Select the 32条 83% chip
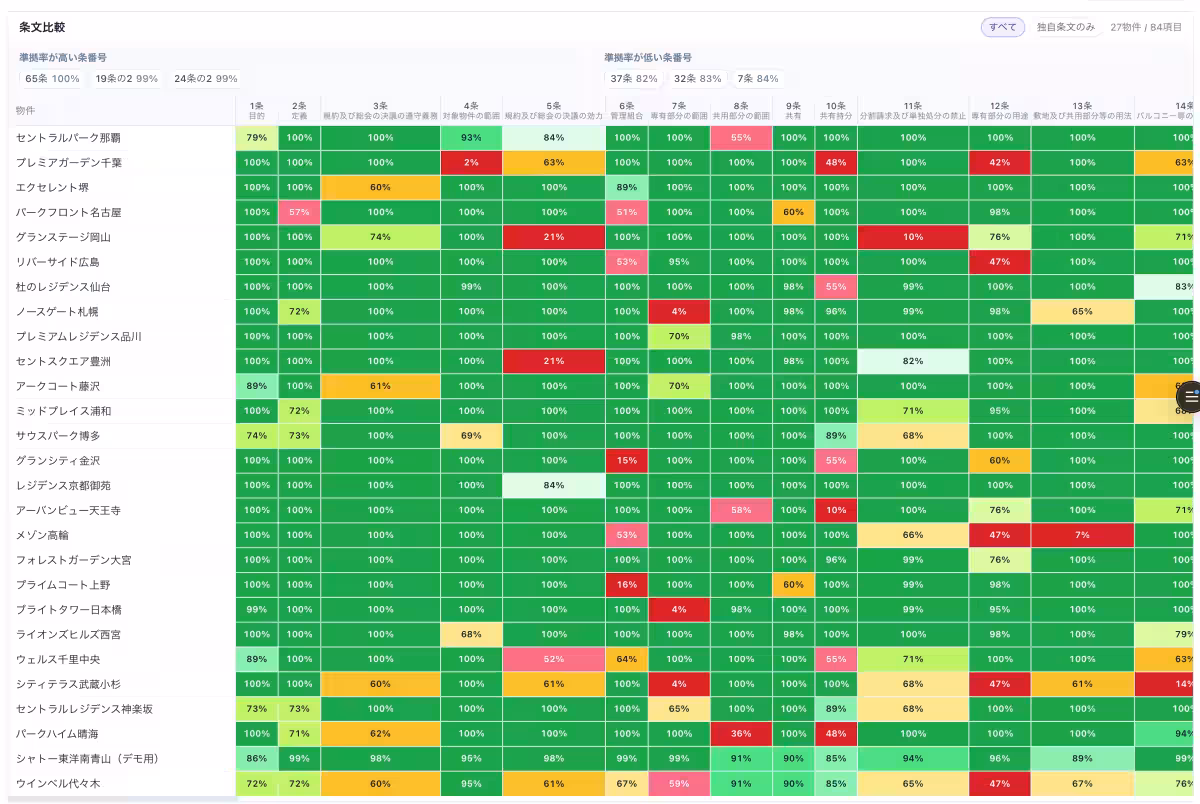 click(697, 79)
